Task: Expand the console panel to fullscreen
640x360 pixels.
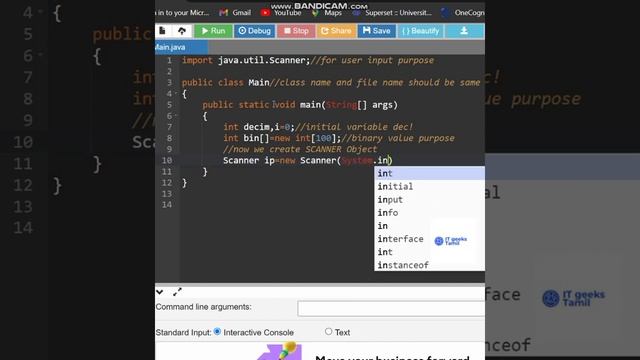Action: tap(177, 292)
